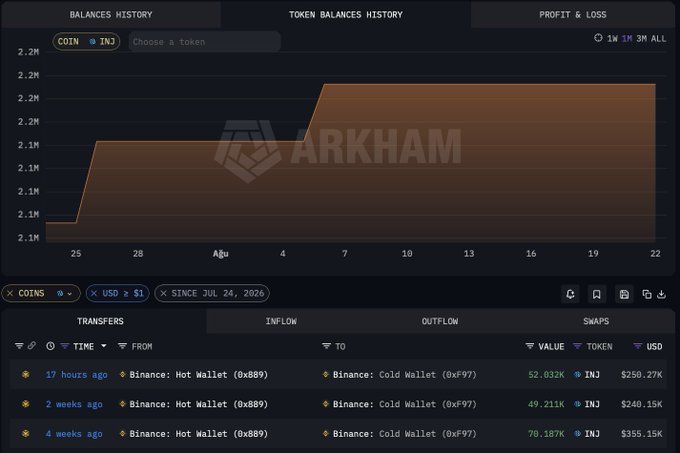Expand the COINS filter dropdown chevron
Image resolution: width=680 pixels, height=453 pixels.
69,294
